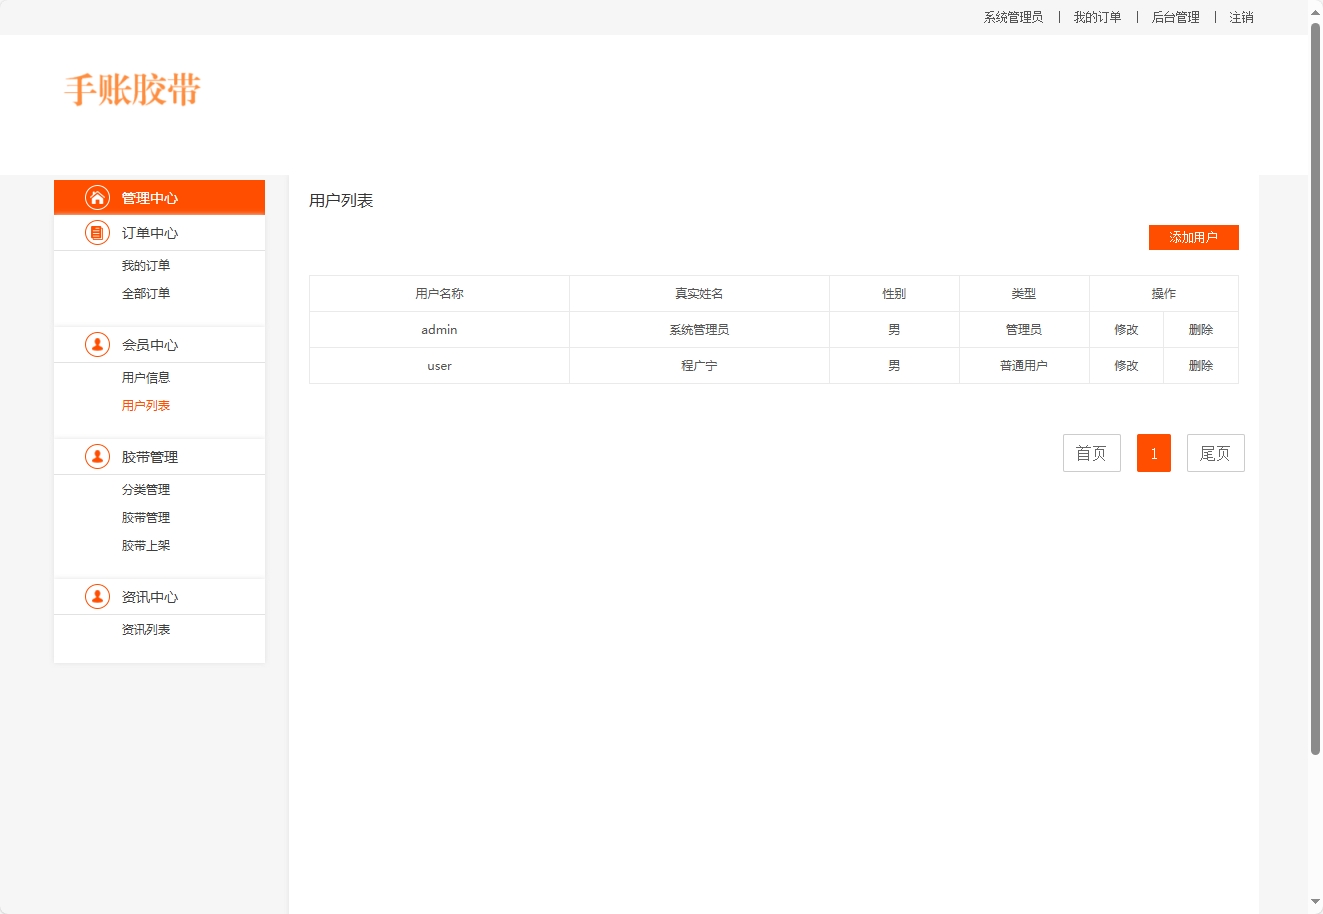Select the 订单中心 sidebar section
This screenshot has width=1323, height=914.
[x=159, y=233]
